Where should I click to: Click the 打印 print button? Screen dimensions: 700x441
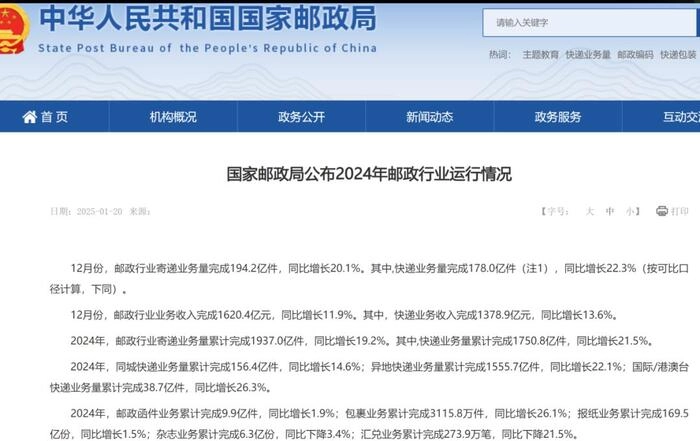click(x=679, y=211)
